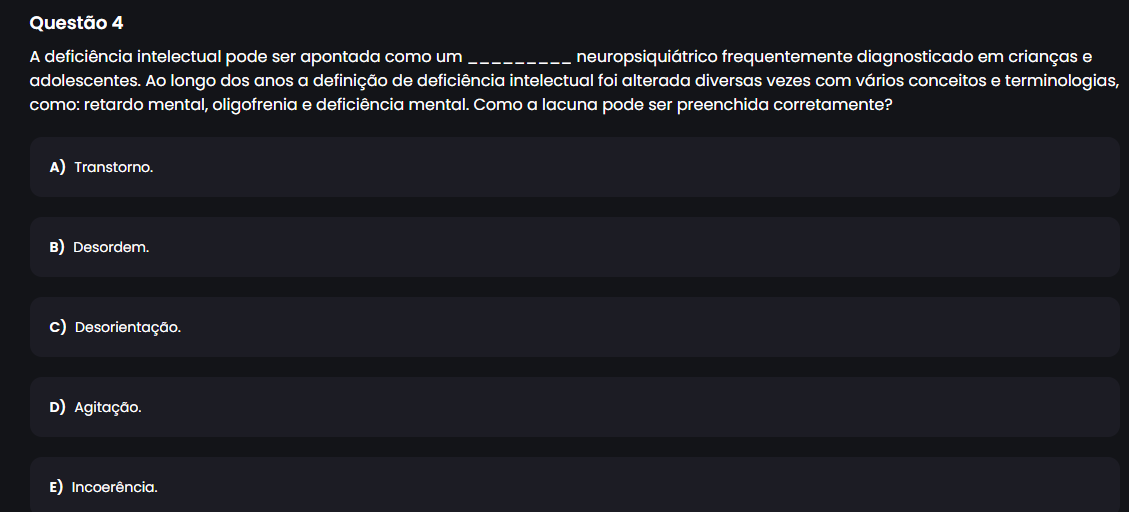Click the word "terminologias" in the question
The height and width of the screenshot is (512, 1129).
(1061, 79)
